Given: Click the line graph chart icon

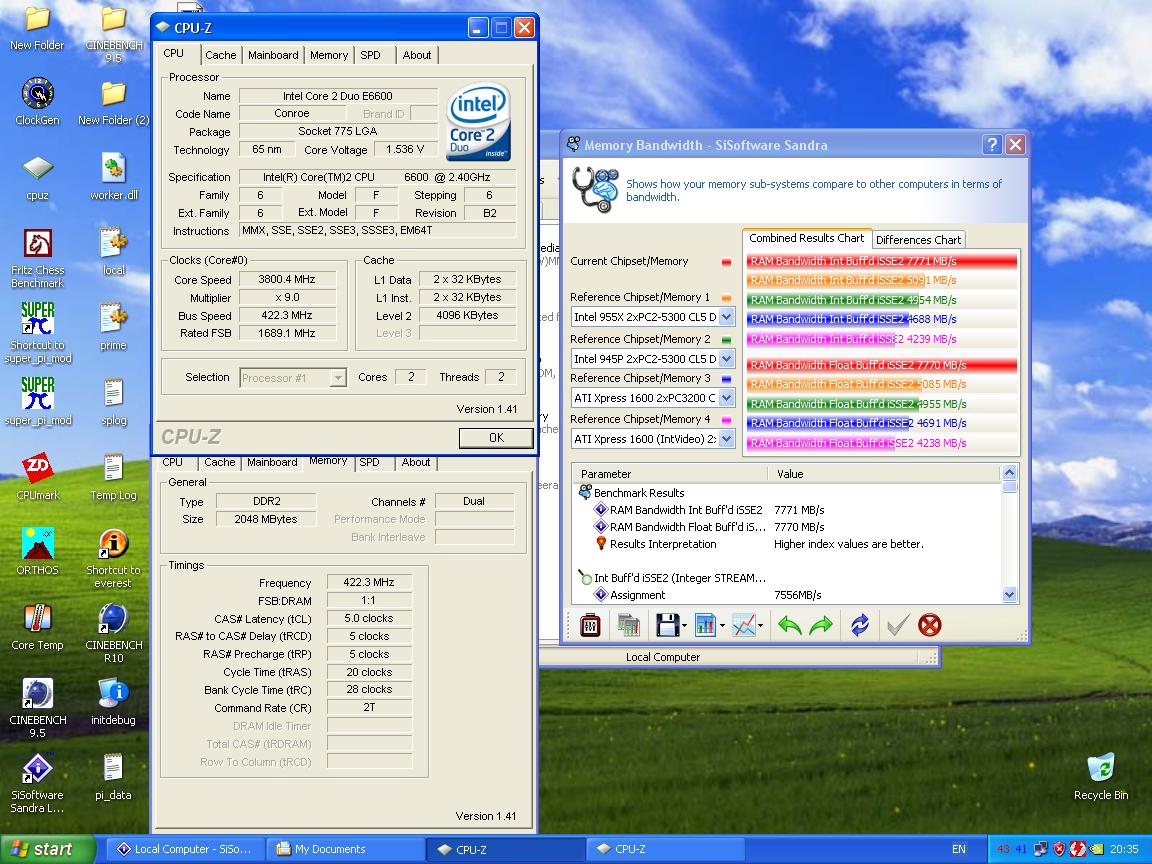Looking at the screenshot, I should 743,626.
